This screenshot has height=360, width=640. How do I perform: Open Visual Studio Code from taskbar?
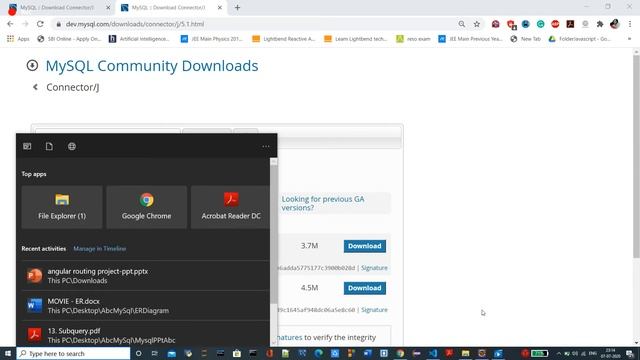pyautogui.click(x=433, y=353)
